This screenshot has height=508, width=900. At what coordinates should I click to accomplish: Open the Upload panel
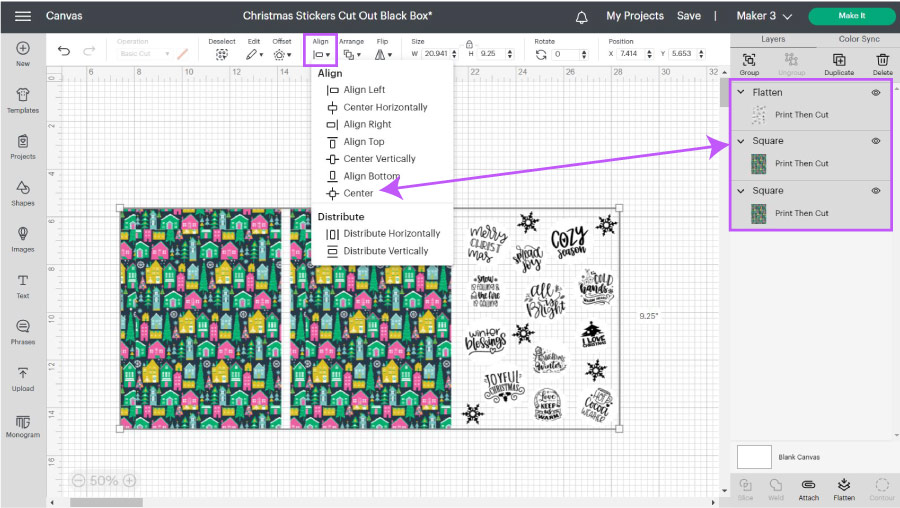(22, 378)
